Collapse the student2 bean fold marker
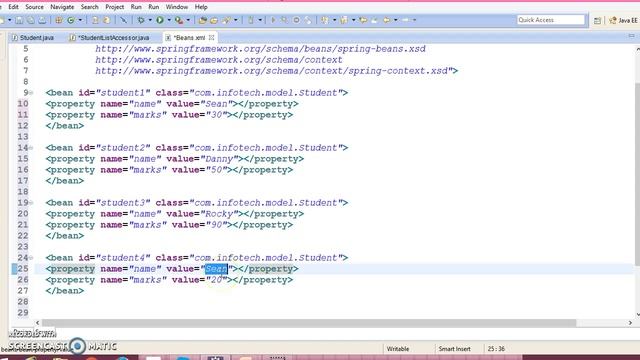The image size is (640, 360). click(x=31, y=148)
